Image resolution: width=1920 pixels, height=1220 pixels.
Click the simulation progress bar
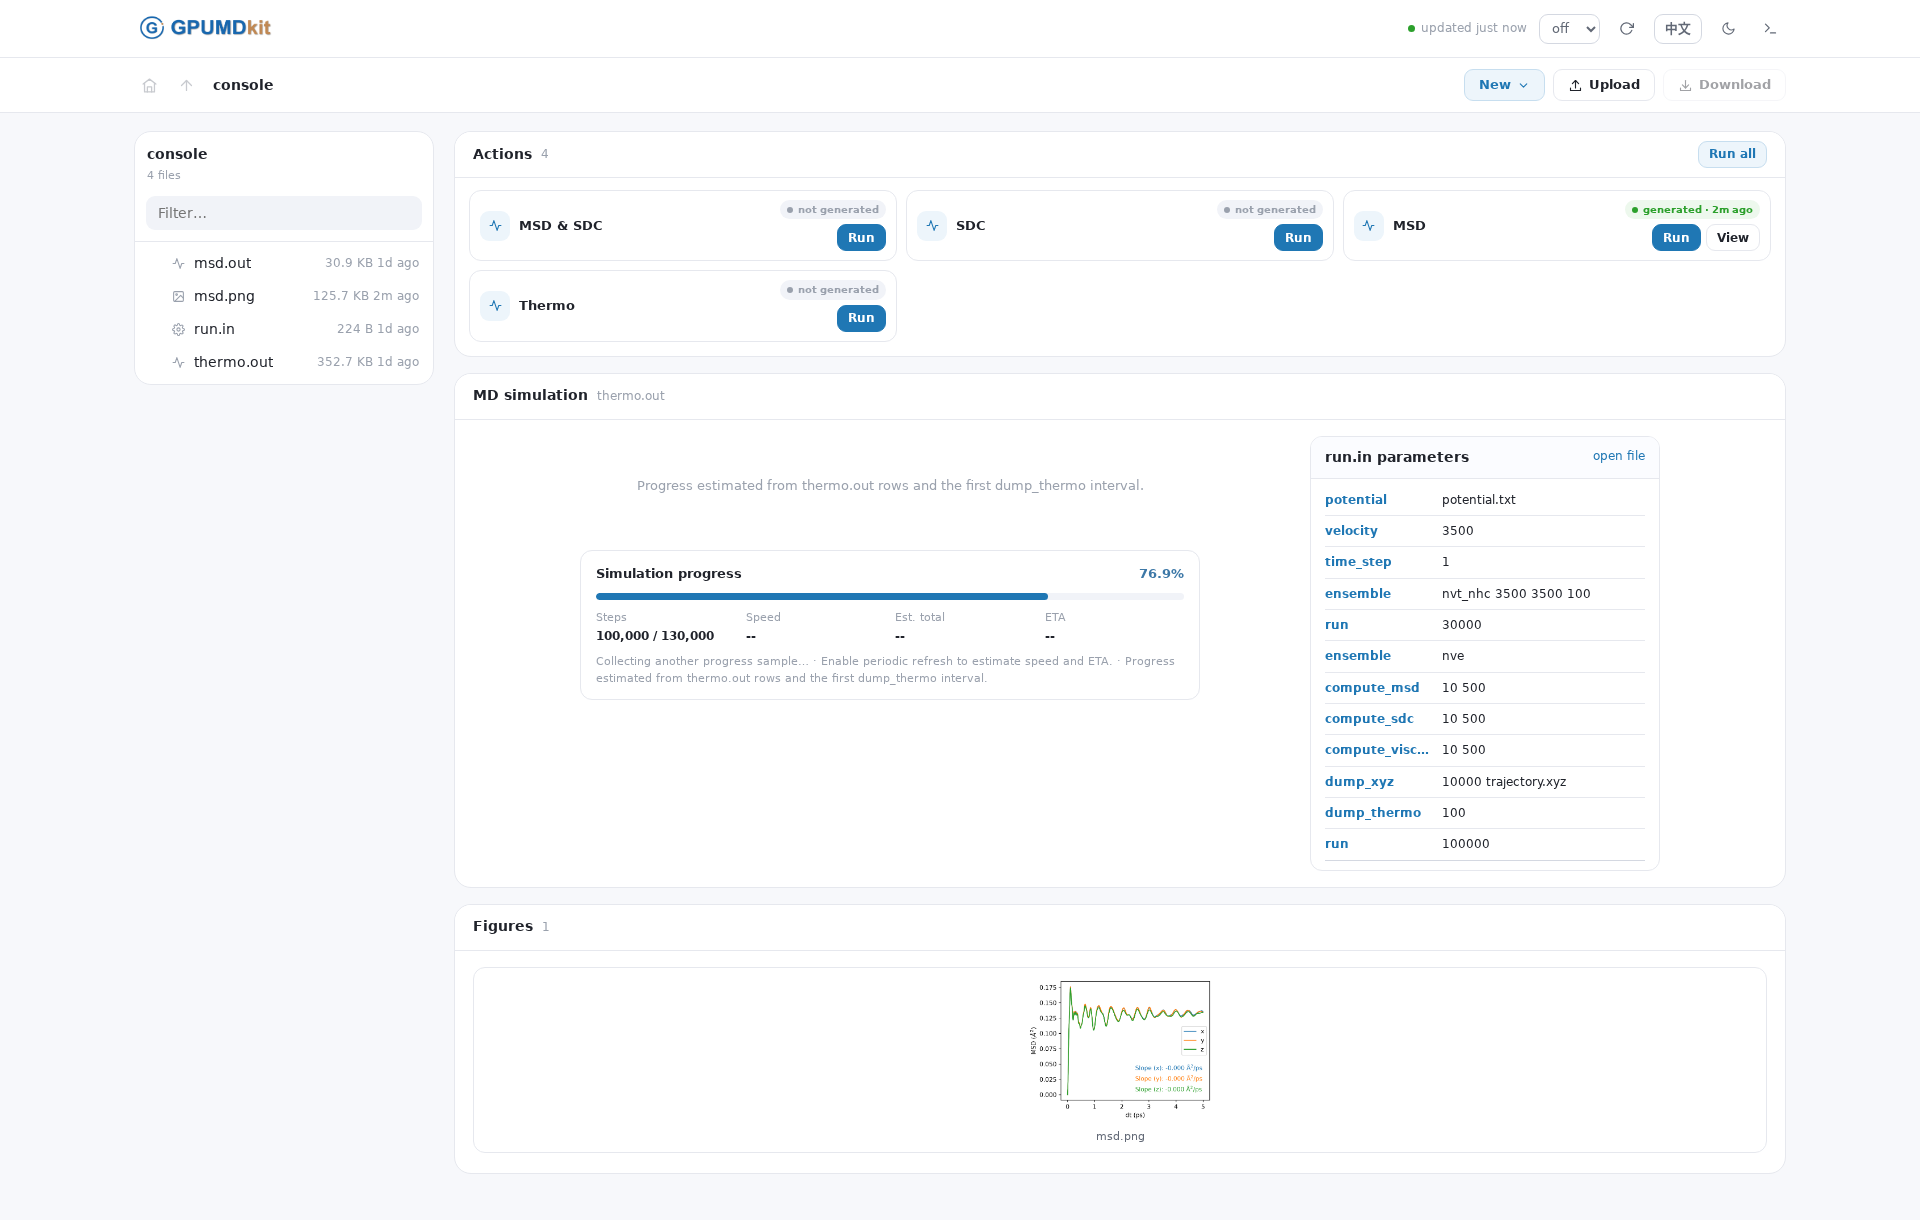point(890,597)
